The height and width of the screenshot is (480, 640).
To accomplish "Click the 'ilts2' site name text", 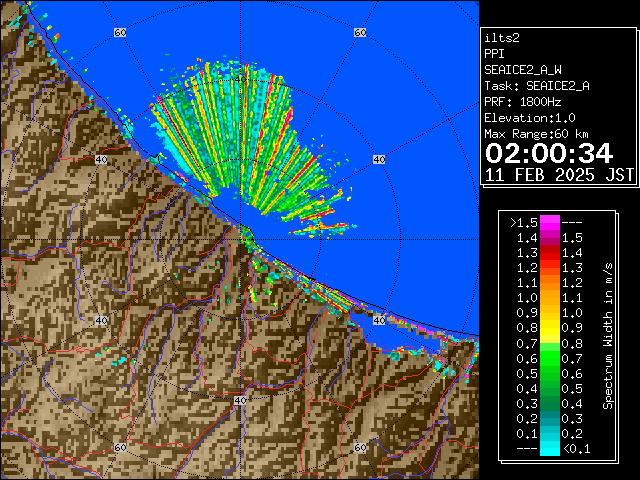I will click(x=502, y=38).
